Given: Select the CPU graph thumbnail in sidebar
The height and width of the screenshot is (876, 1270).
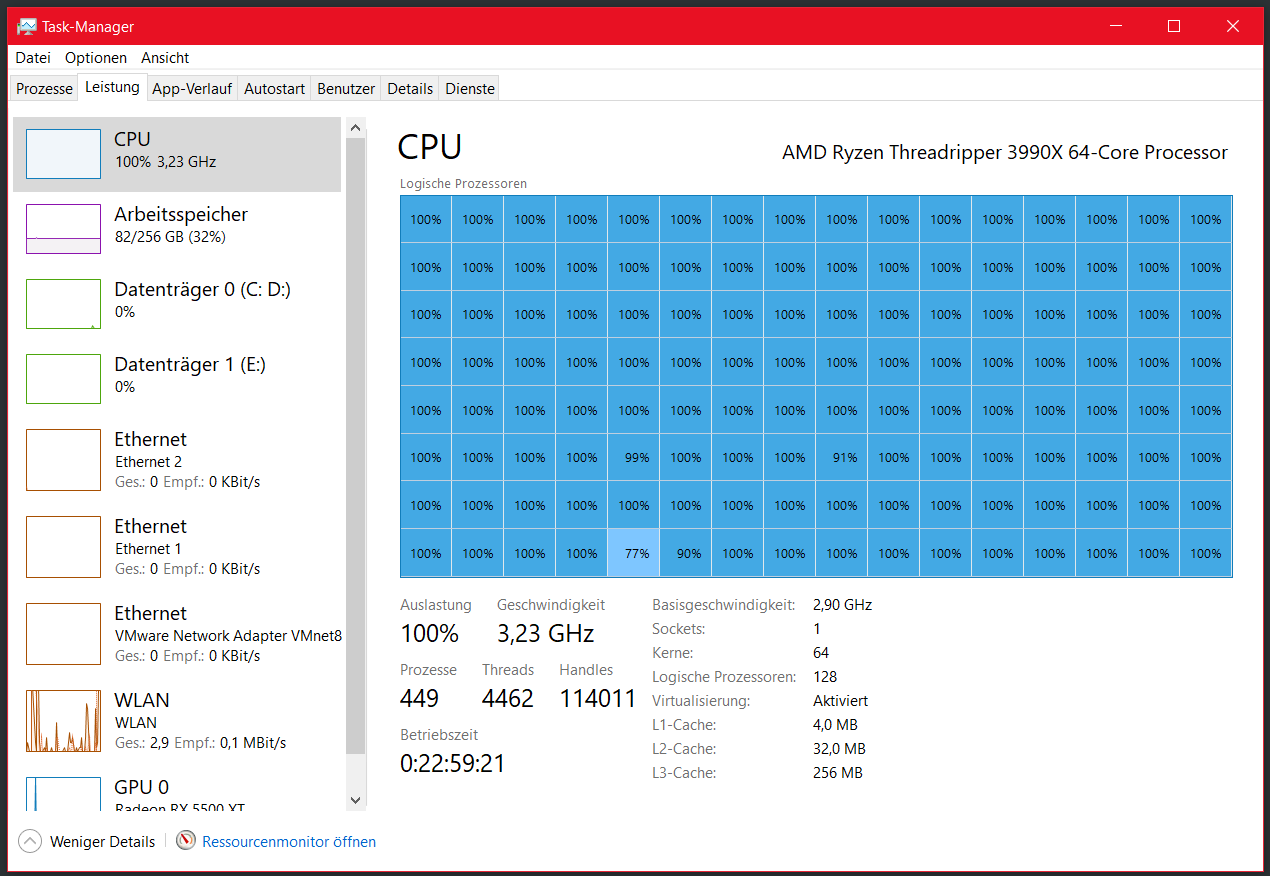Looking at the screenshot, I should tap(63, 154).
